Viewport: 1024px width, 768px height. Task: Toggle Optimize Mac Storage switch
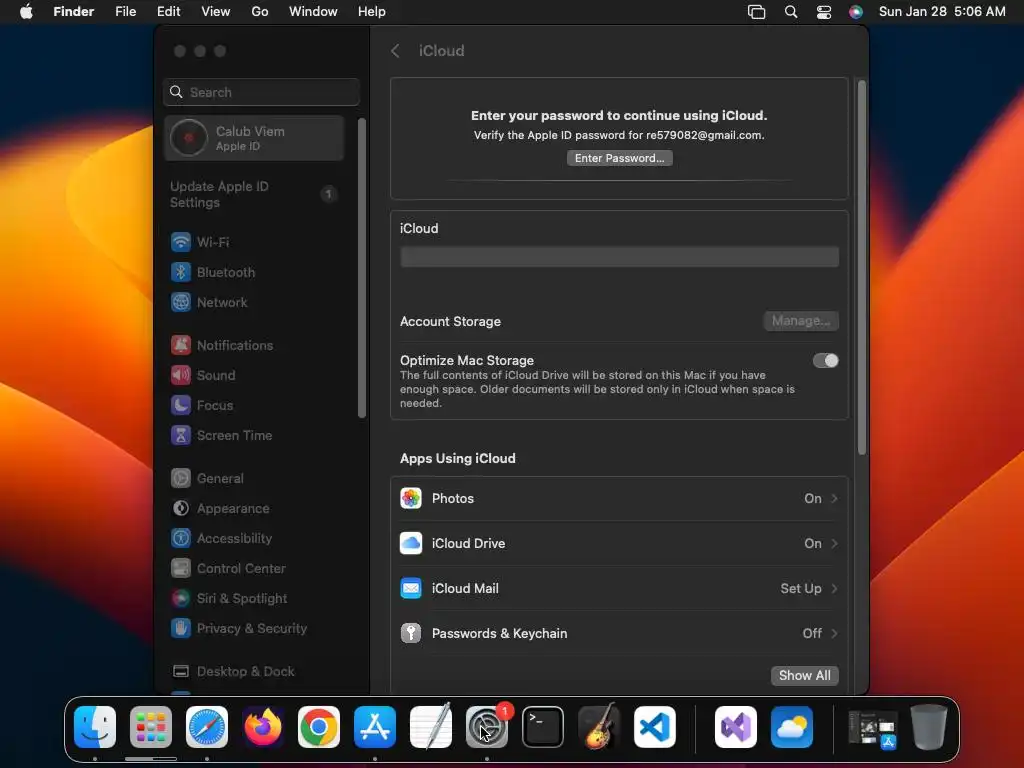(x=825, y=360)
